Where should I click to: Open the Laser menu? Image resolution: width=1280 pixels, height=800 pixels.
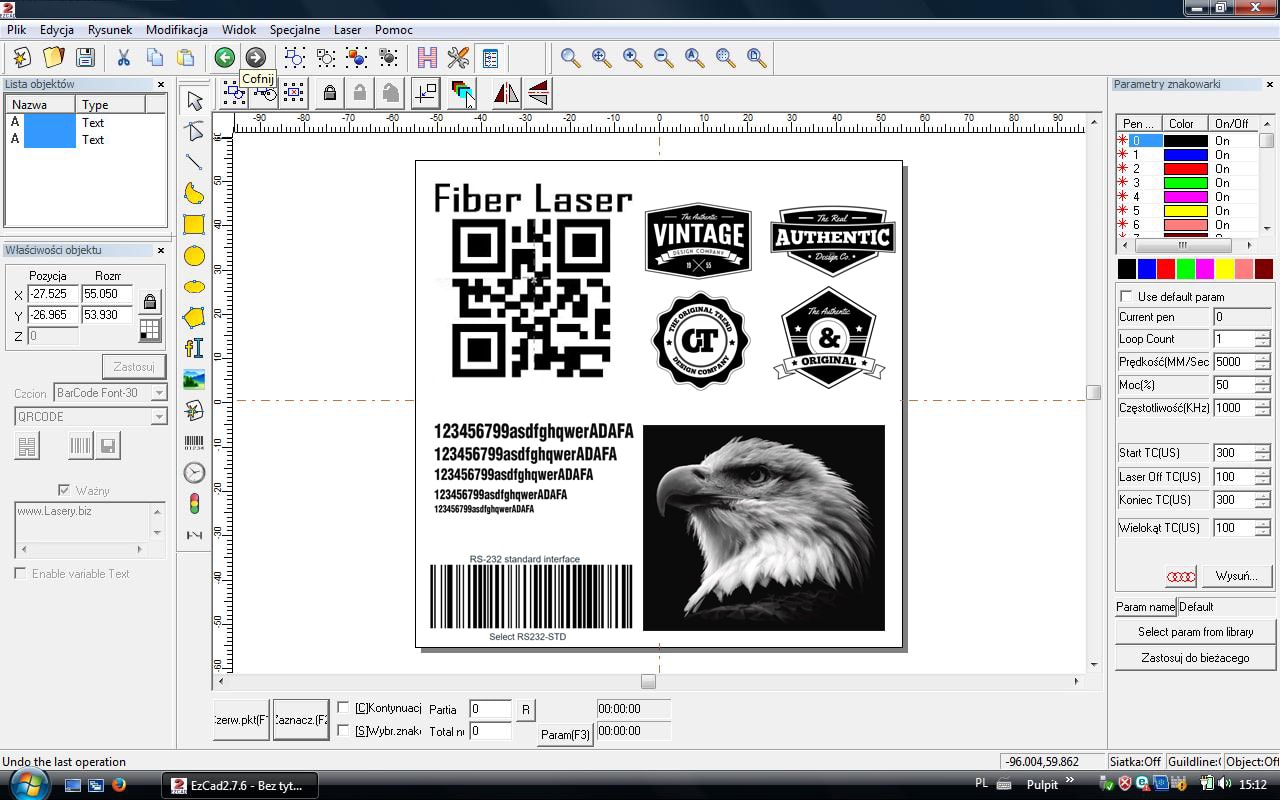[x=347, y=30]
